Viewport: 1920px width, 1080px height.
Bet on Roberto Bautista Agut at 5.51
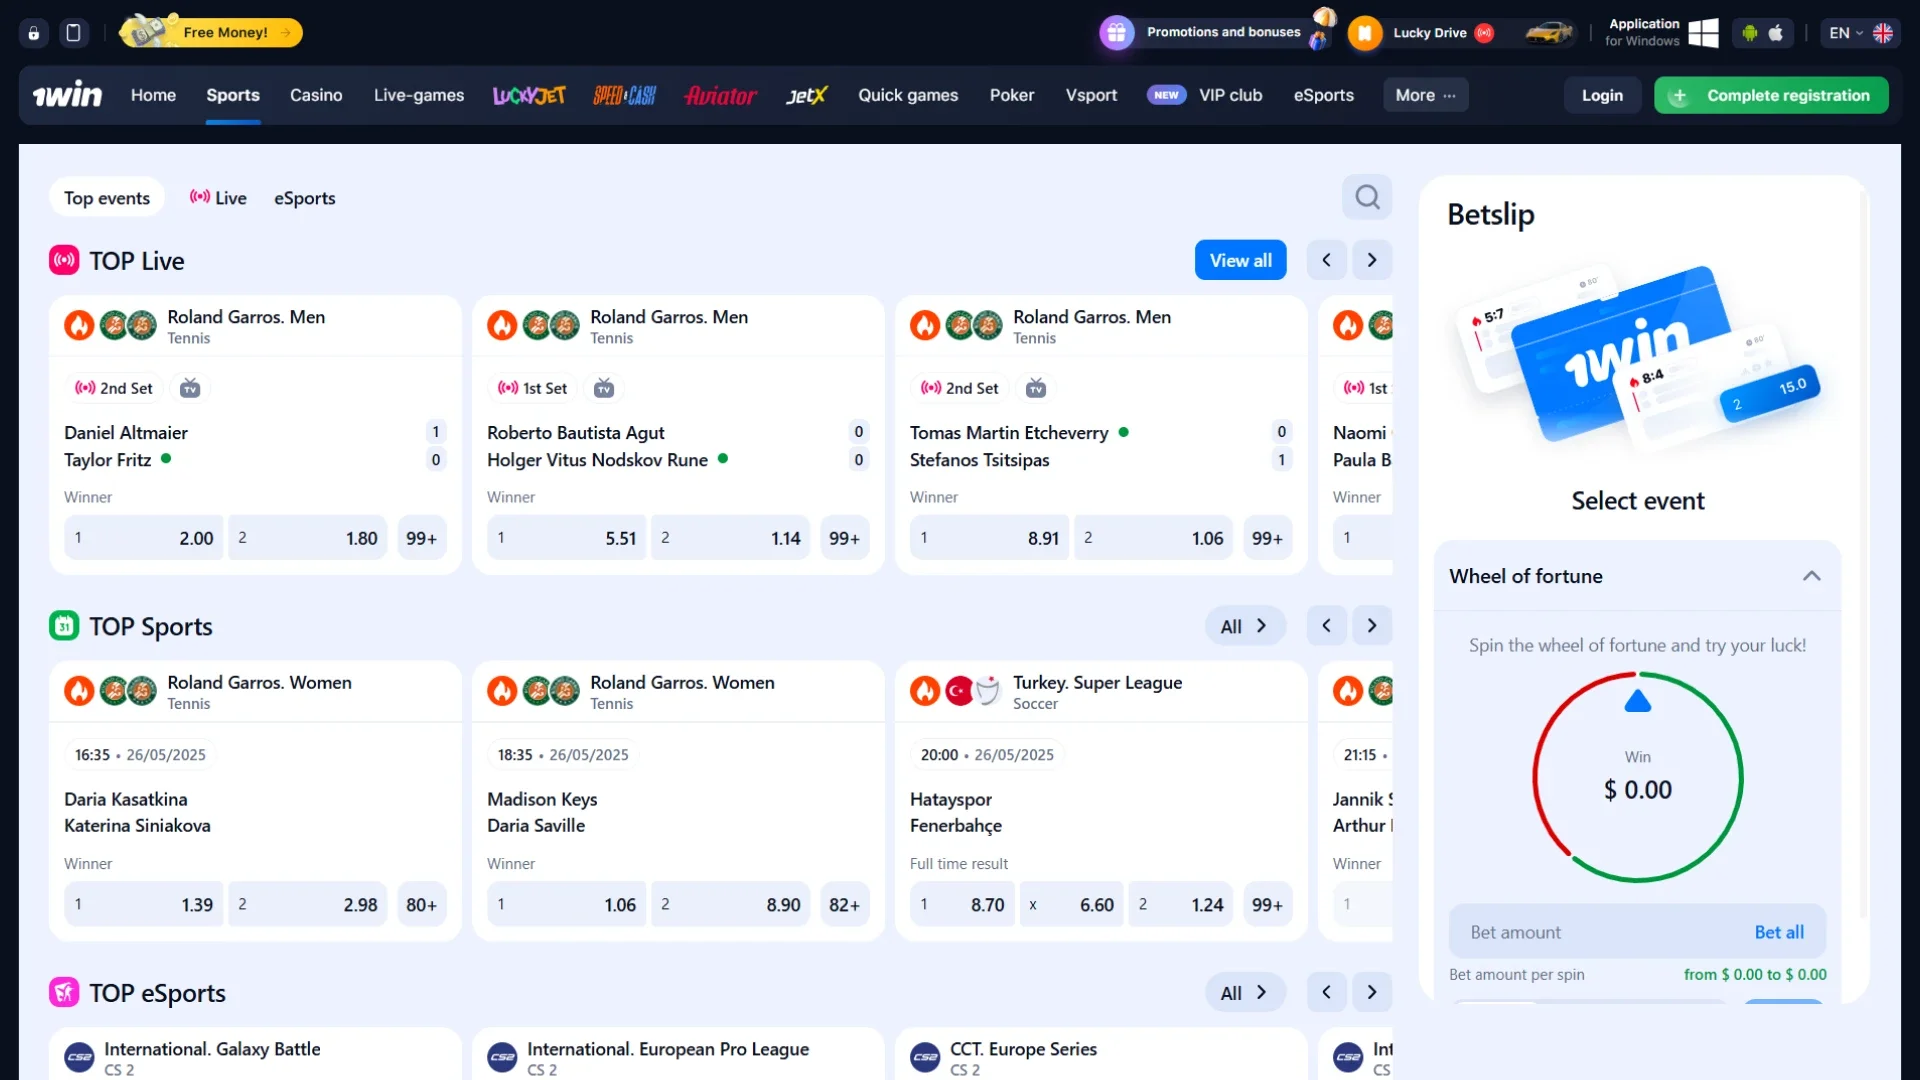566,538
